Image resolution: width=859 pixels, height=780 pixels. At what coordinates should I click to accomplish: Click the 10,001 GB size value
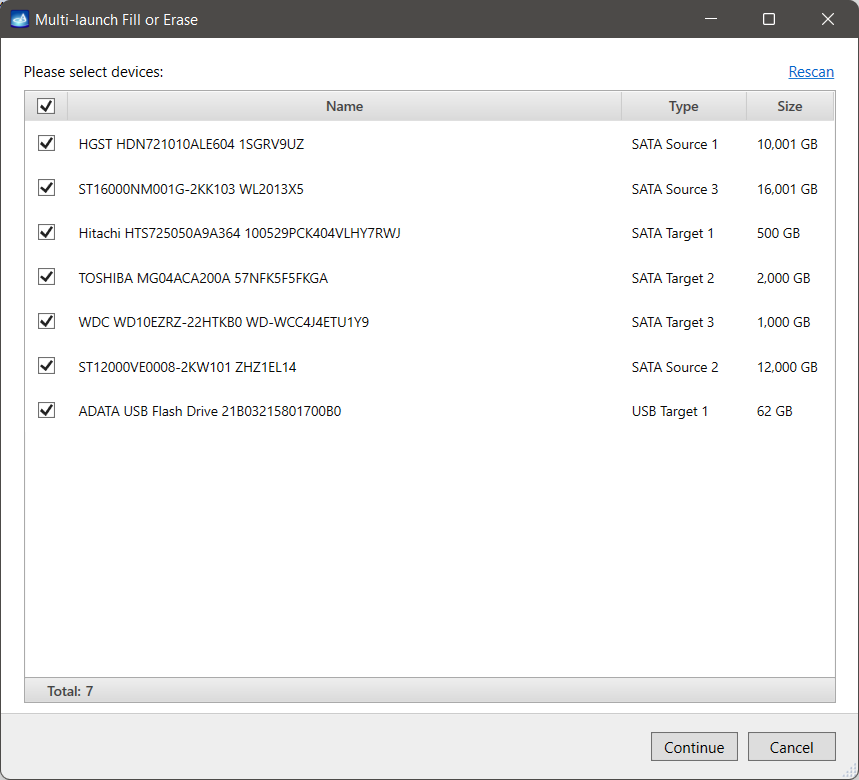point(787,144)
